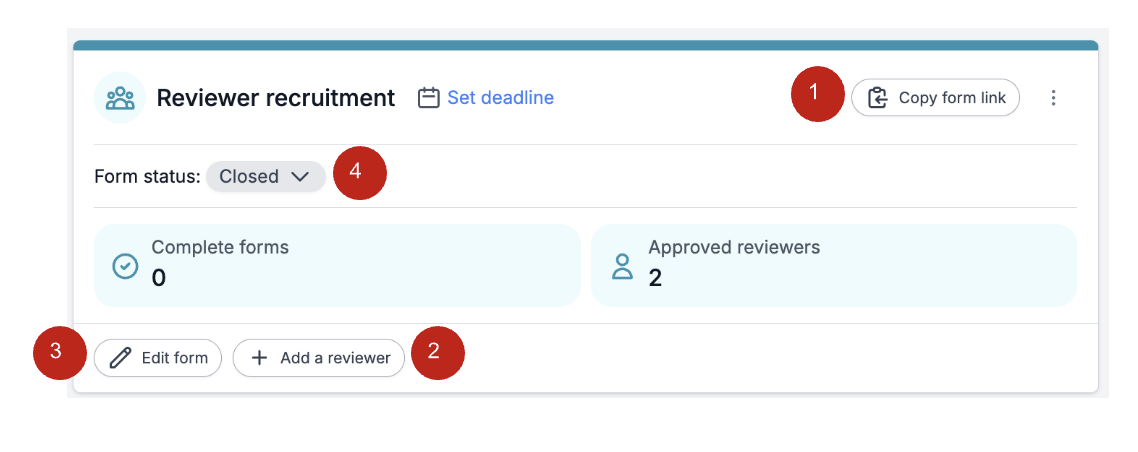
Task: Click the red annotation marker numbered 1
Action: pyautogui.click(x=818, y=94)
